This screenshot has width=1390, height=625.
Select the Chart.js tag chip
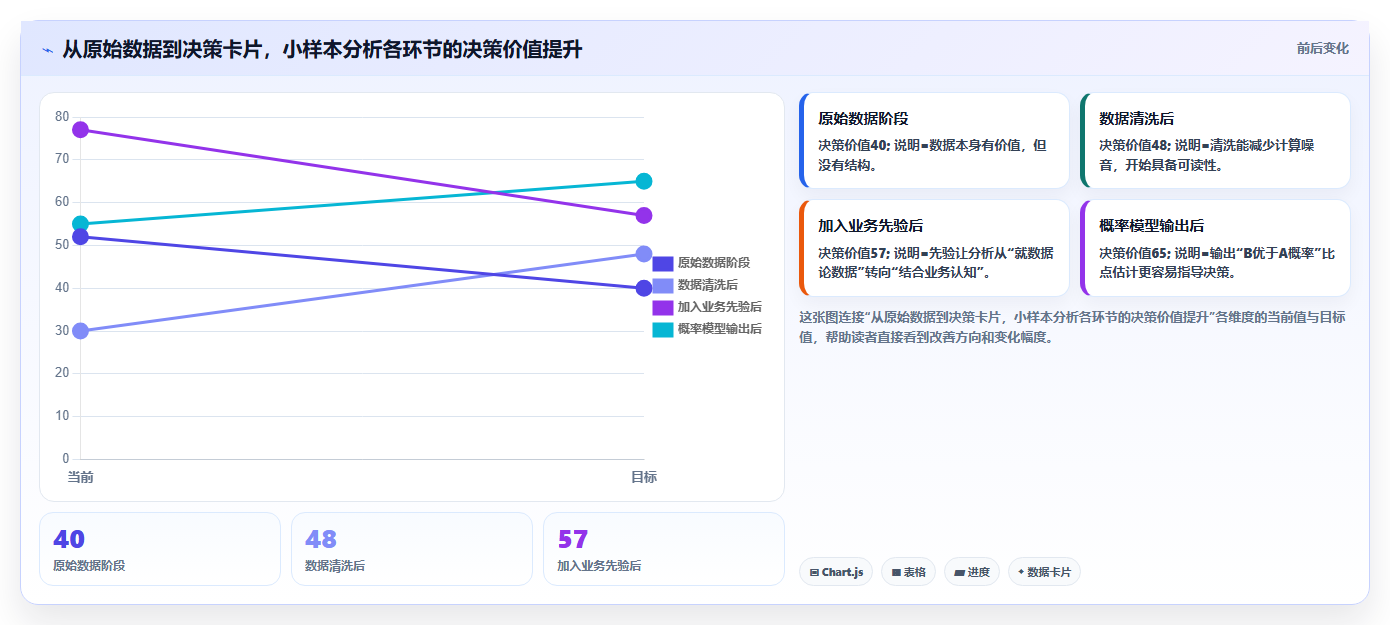tap(836, 572)
